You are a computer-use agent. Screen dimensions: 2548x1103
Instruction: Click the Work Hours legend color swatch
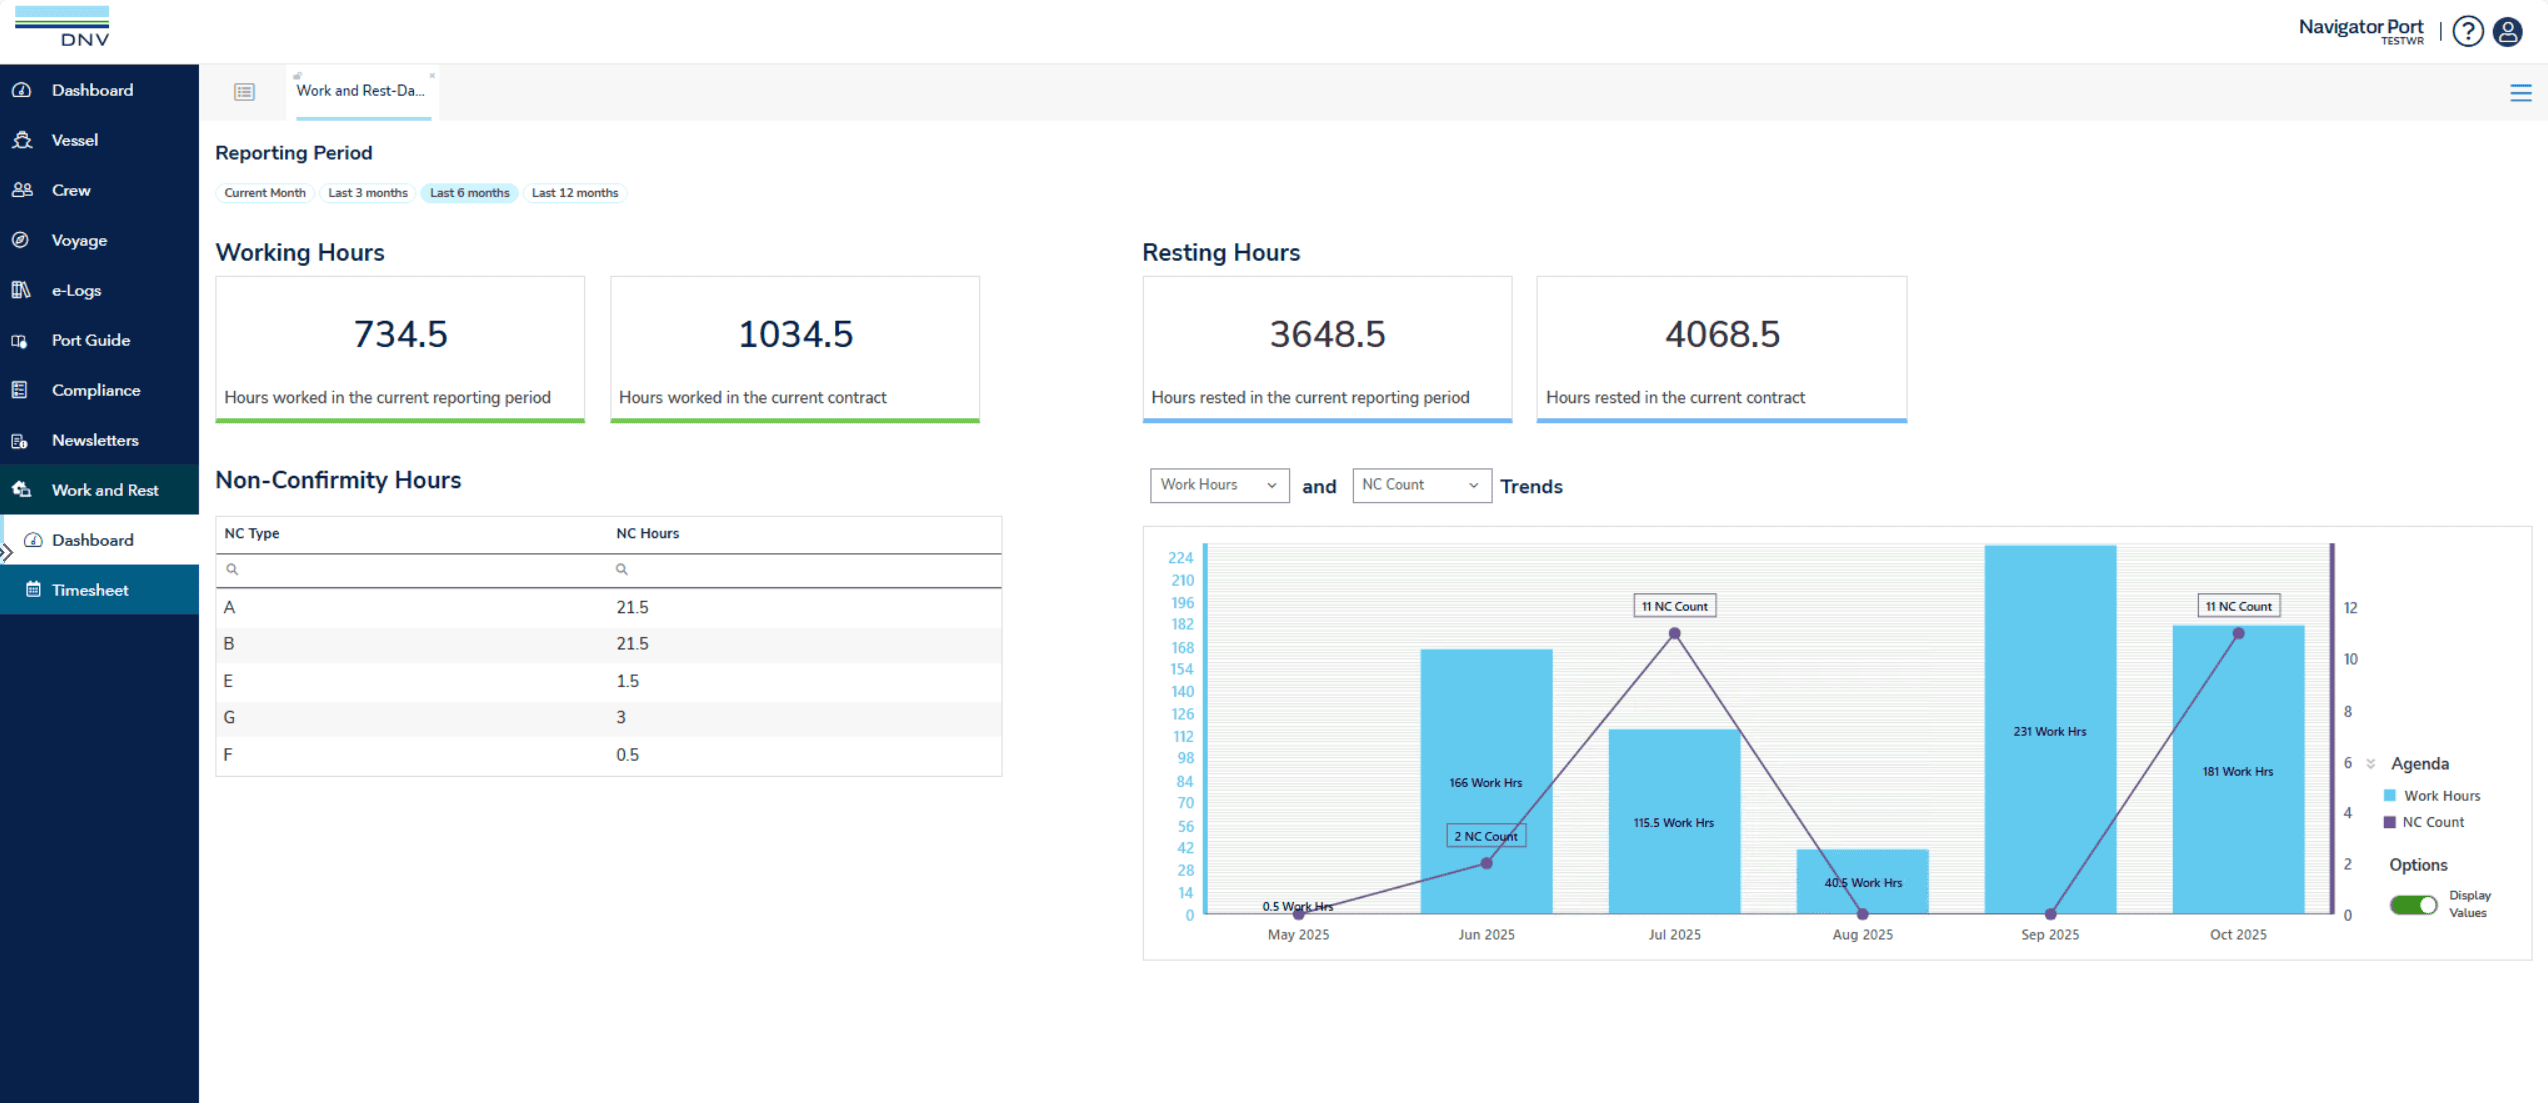[x=2389, y=796]
